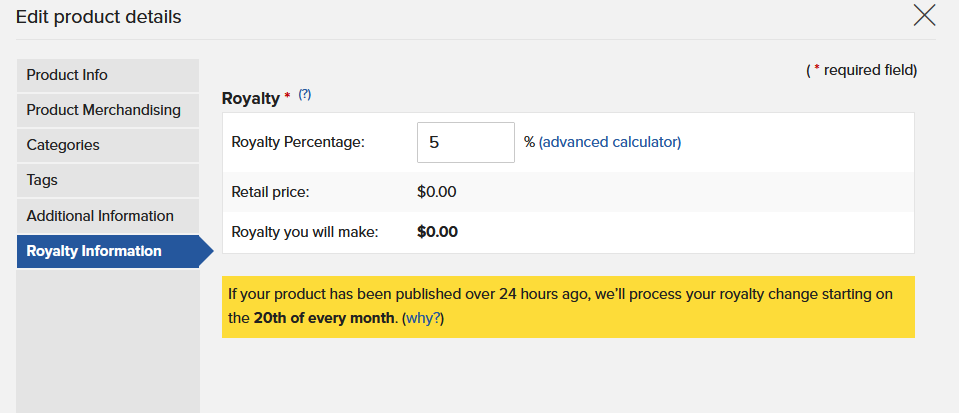Click the Royalty section heading
The width and height of the screenshot is (959, 413).
pos(250,98)
